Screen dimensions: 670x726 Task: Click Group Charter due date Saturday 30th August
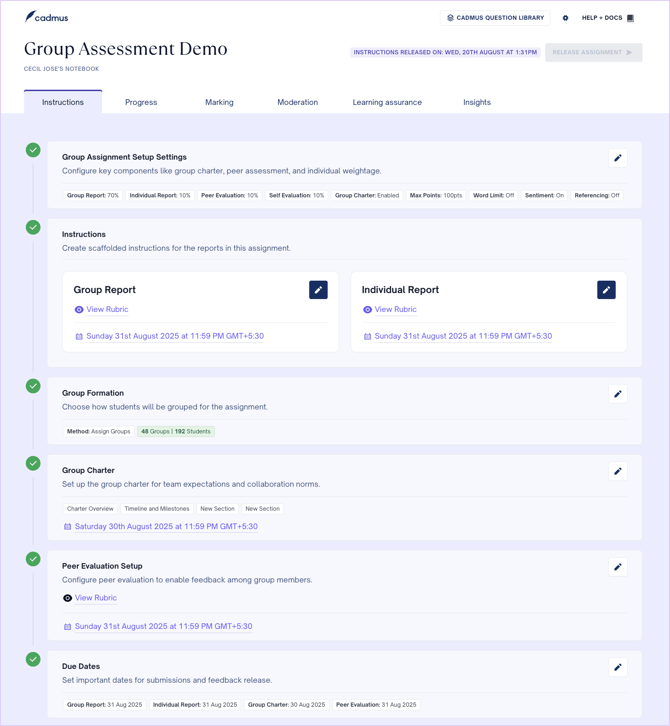pyautogui.click(x=166, y=527)
